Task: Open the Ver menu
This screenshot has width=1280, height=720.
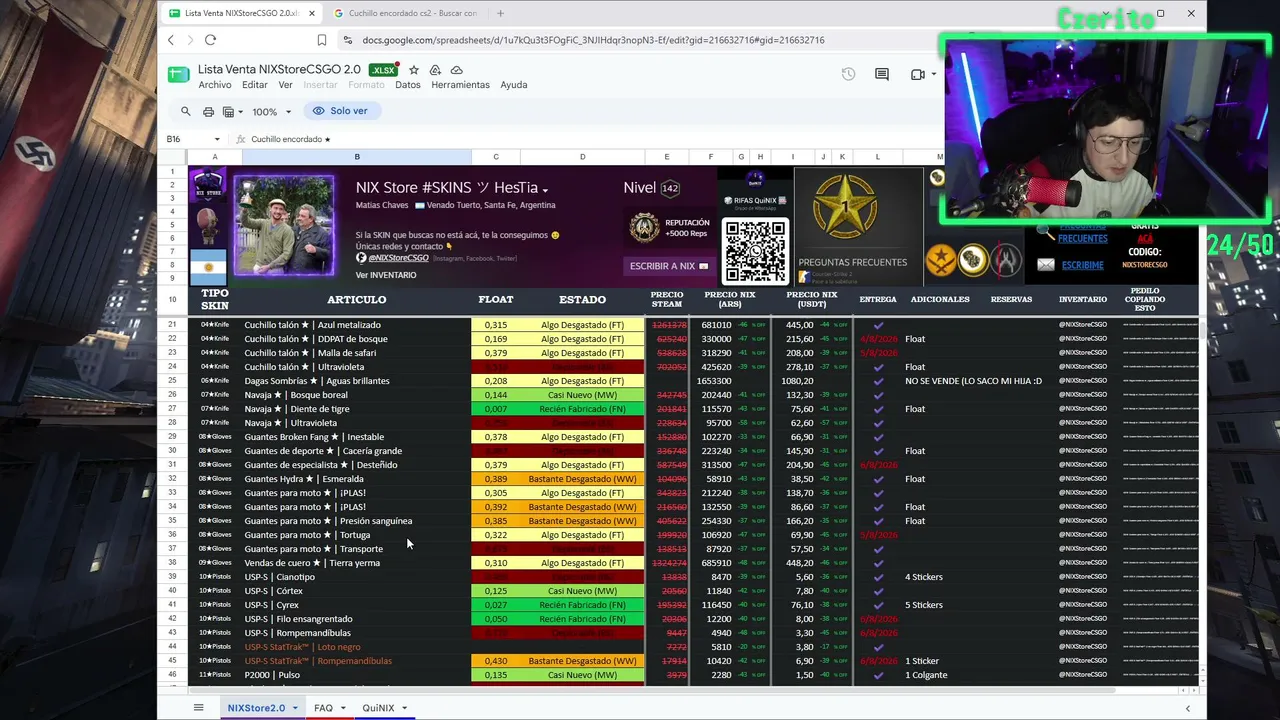Action: click(285, 85)
